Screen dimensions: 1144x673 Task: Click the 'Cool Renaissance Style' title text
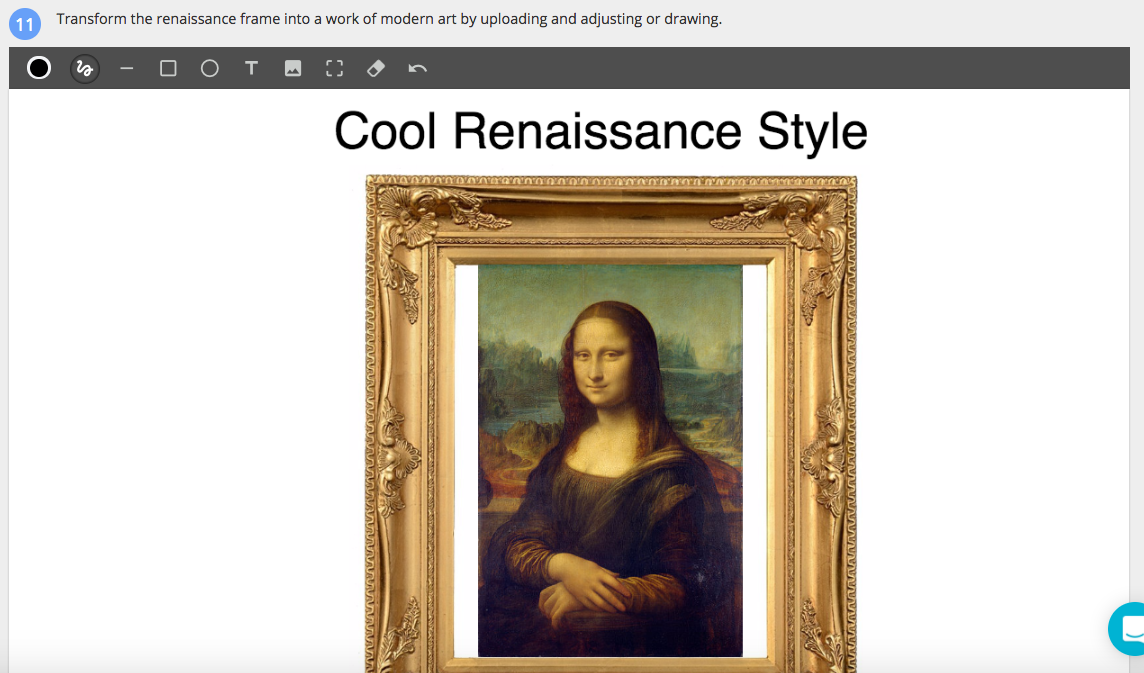(600, 132)
